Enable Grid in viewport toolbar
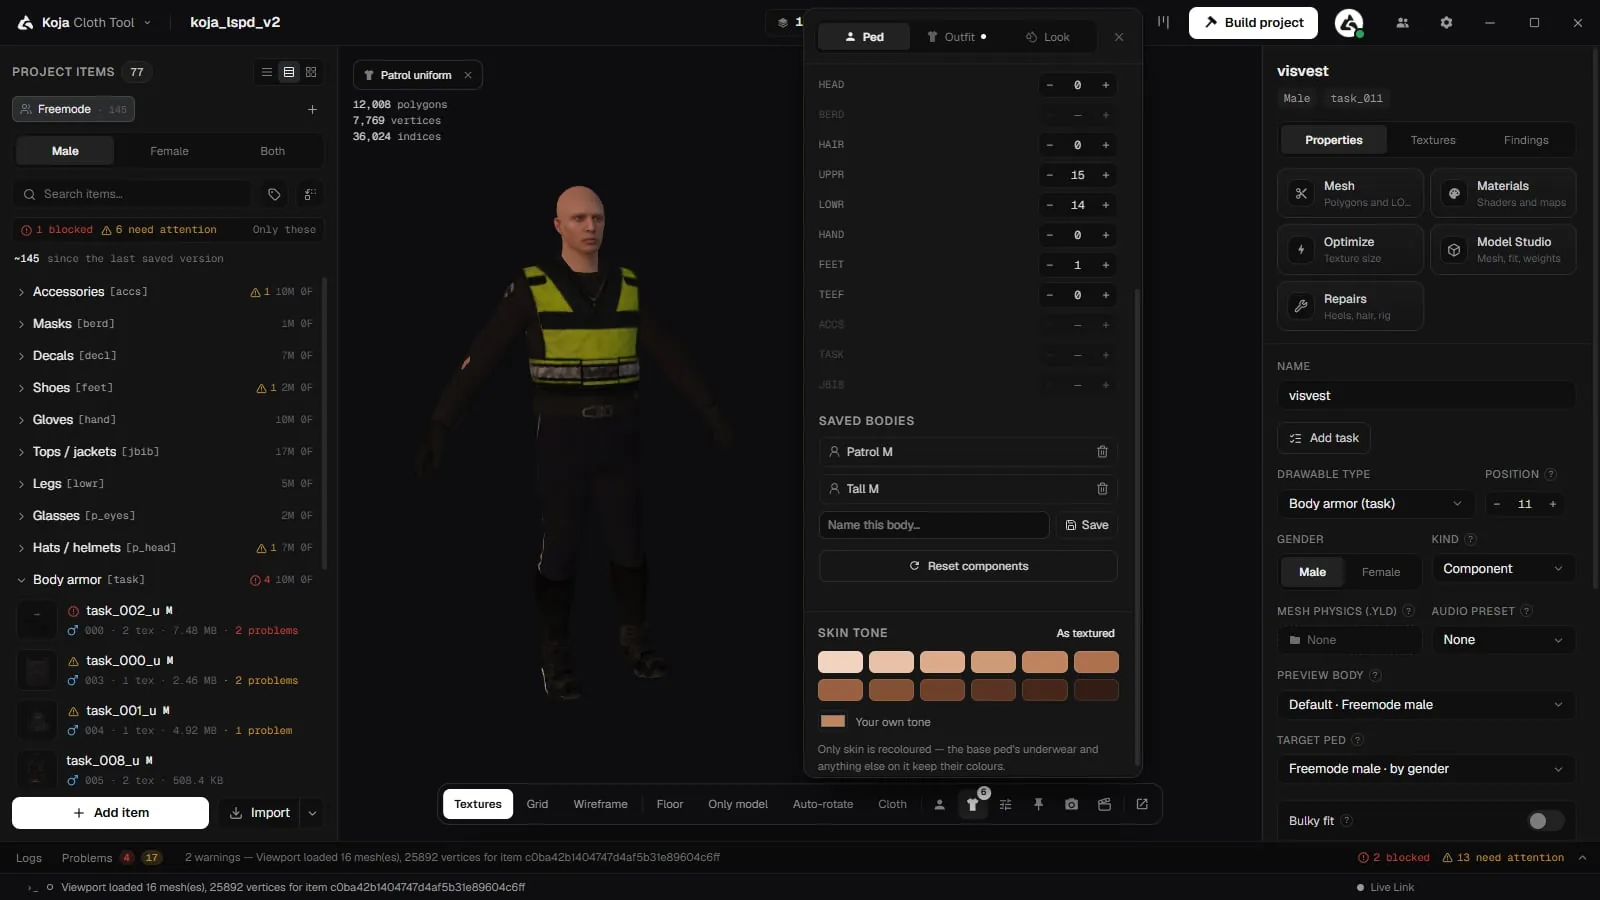This screenshot has width=1600, height=900. coord(537,804)
